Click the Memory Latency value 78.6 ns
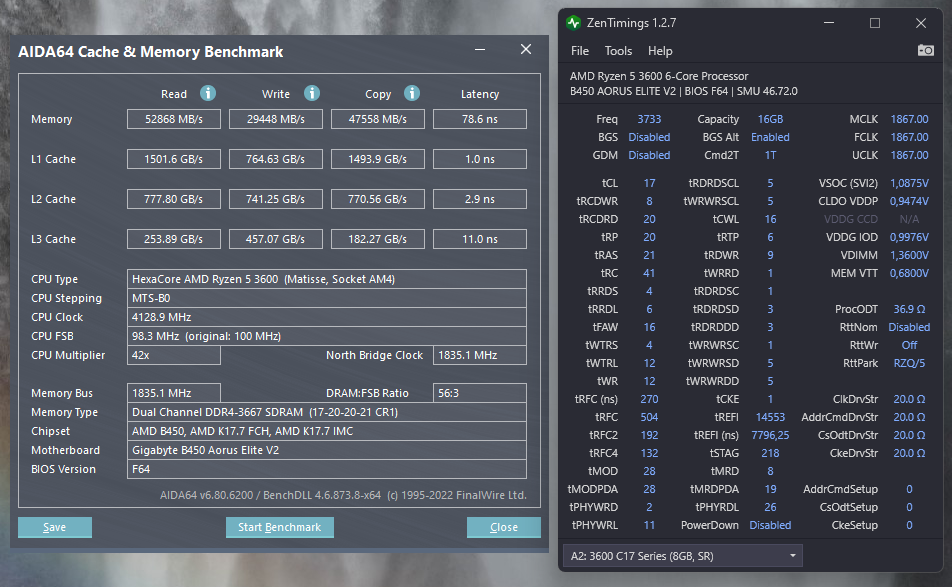The width and height of the screenshot is (952, 587). tap(480, 119)
